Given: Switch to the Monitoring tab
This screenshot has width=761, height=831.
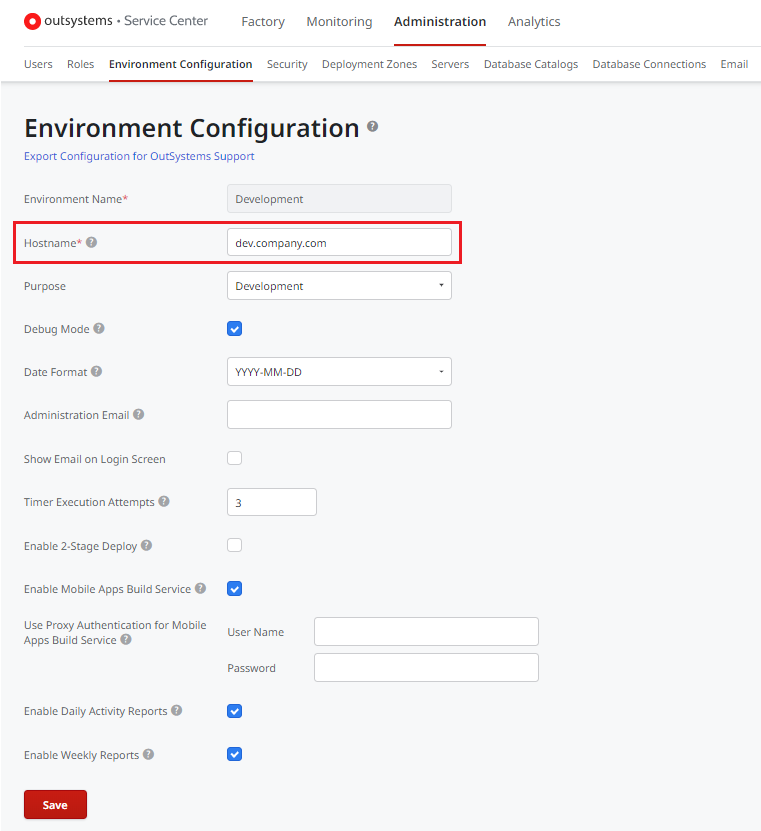Looking at the screenshot, I should coord(339,21).
